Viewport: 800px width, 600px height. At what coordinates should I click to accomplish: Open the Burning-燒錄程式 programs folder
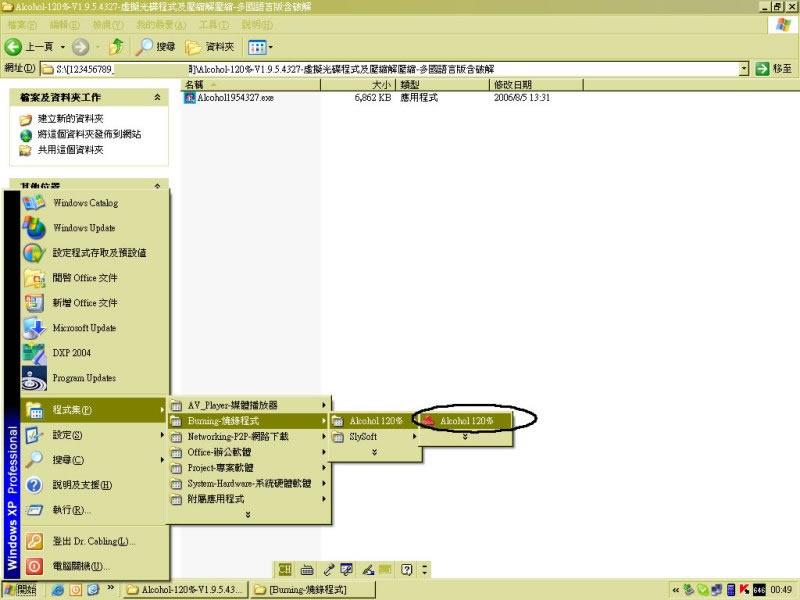point(248,421)
